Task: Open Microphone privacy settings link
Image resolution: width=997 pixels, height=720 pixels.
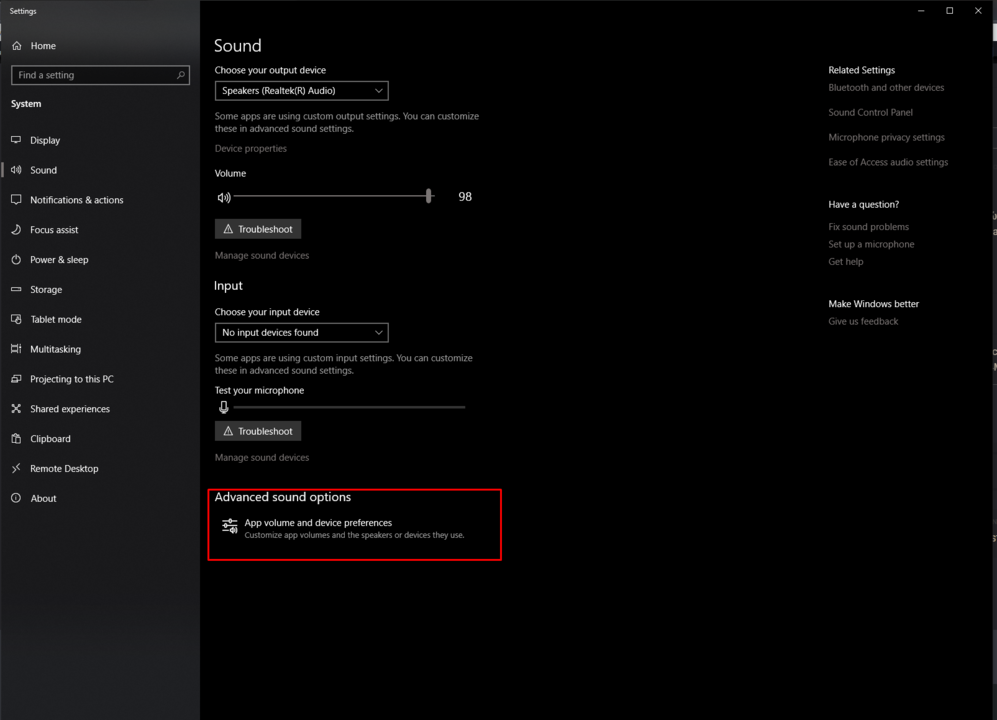Action: click(886, 137)
